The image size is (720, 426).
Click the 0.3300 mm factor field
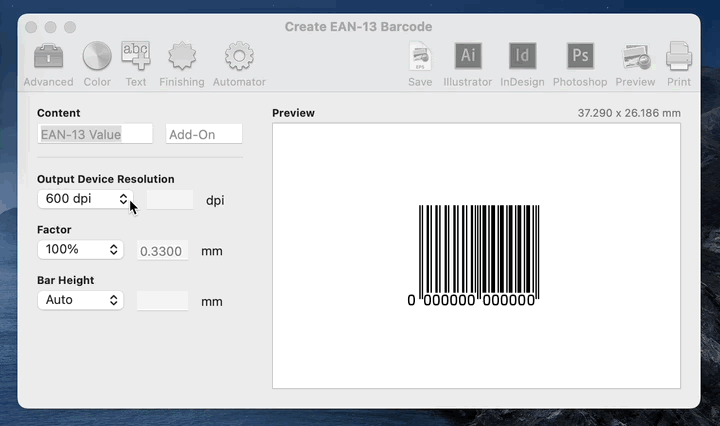[x=163, y=251]
